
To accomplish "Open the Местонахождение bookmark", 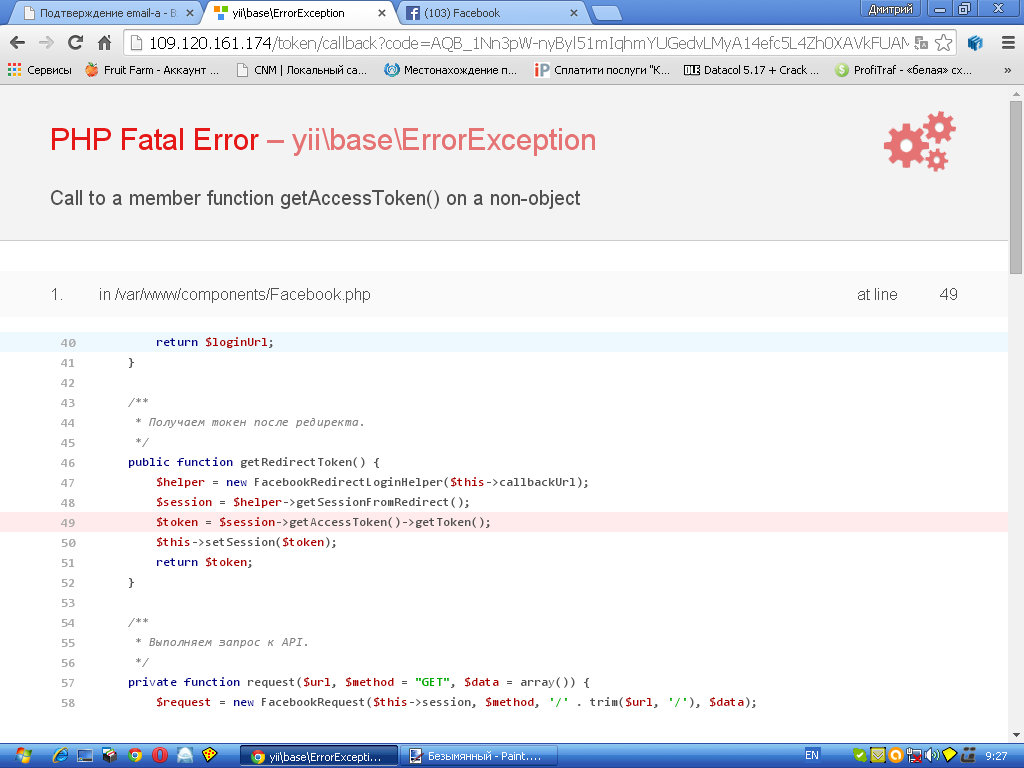I will point(451,70).
